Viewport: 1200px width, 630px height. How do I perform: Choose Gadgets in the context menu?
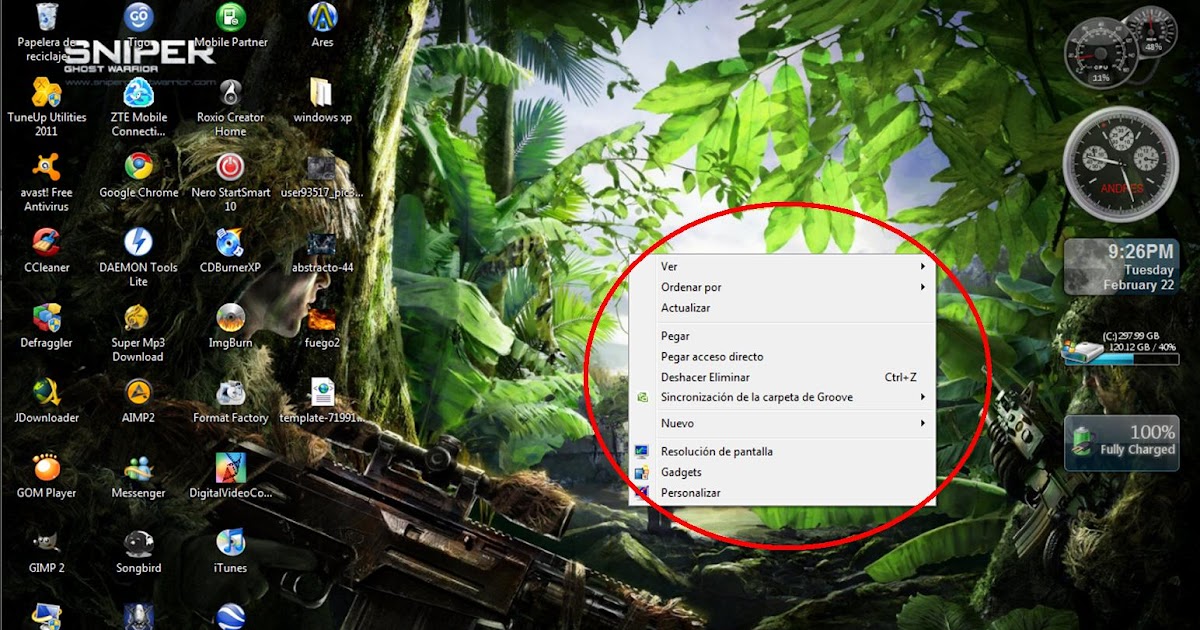coord(782,472)
